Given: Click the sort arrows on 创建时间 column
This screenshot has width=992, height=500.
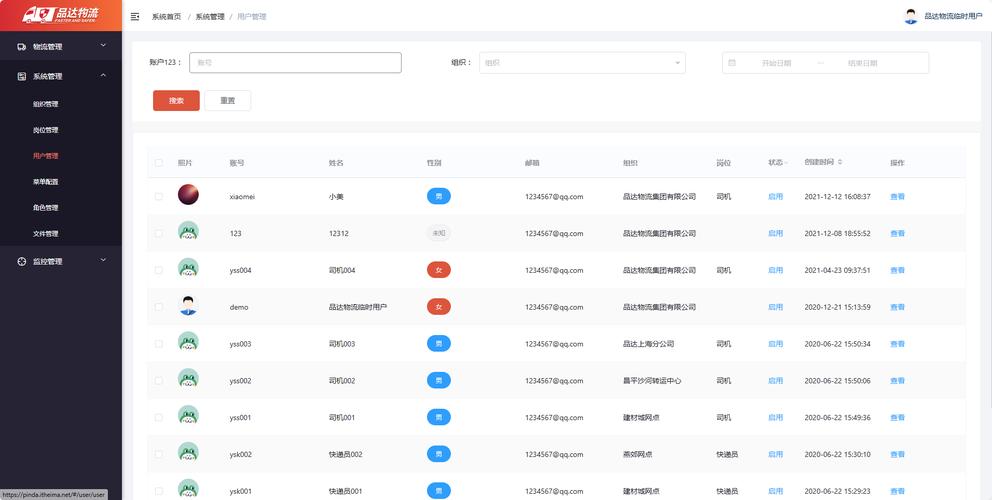Looking at the screenshot, I should 840,162.
